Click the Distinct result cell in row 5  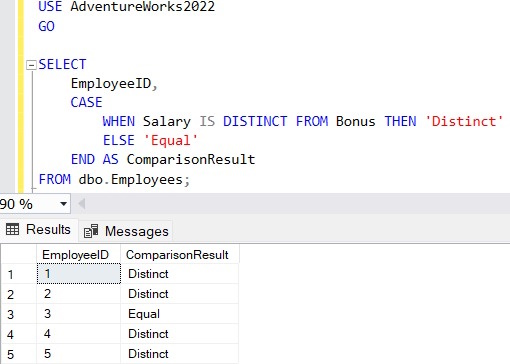click(x=179, y=354)
